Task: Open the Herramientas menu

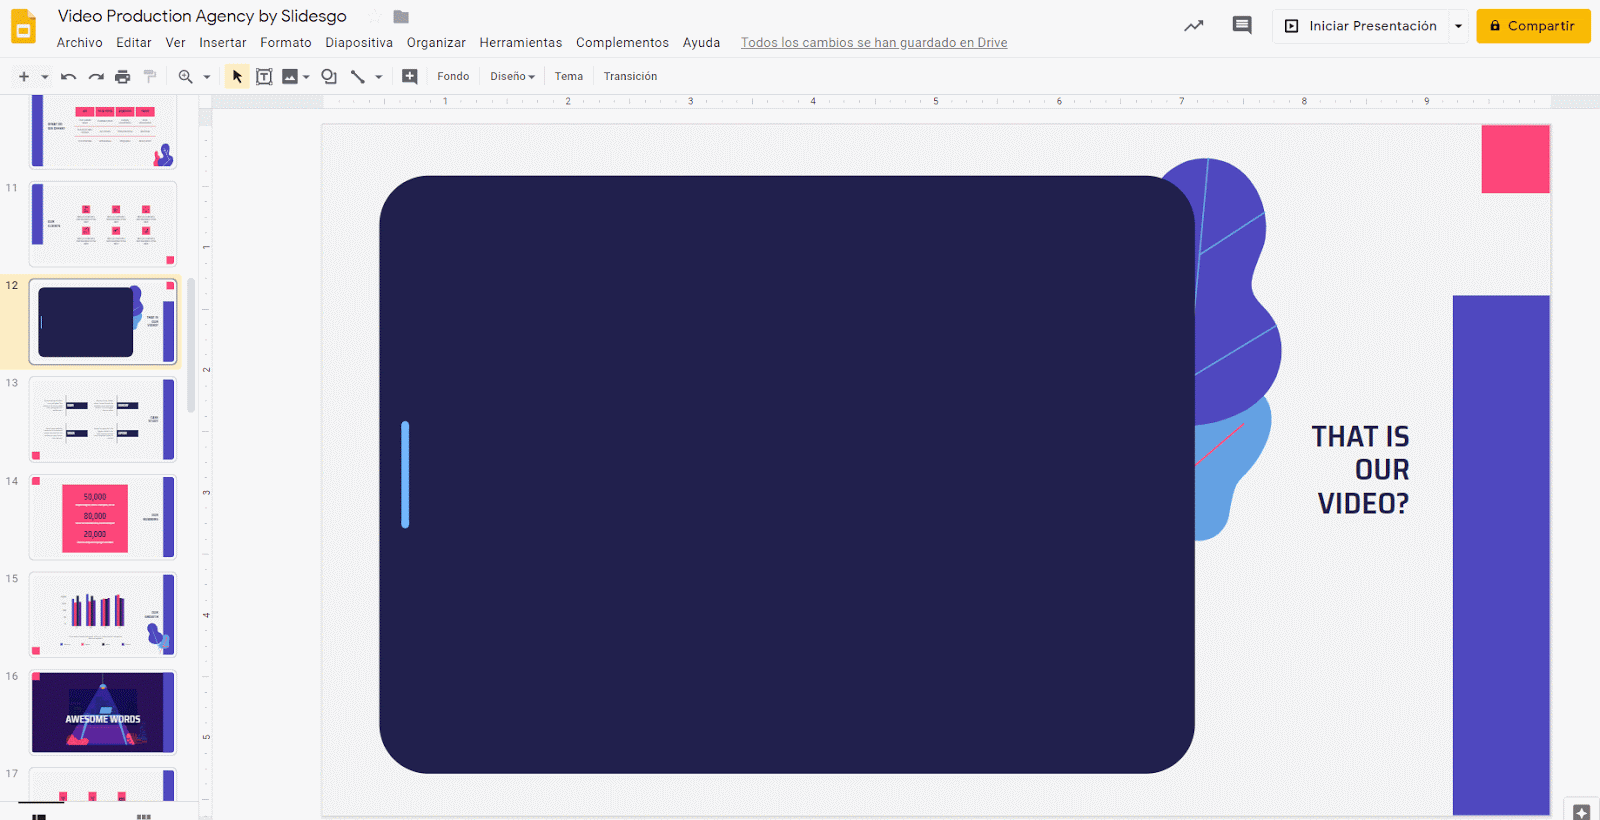Action: [x=521, y=43]
